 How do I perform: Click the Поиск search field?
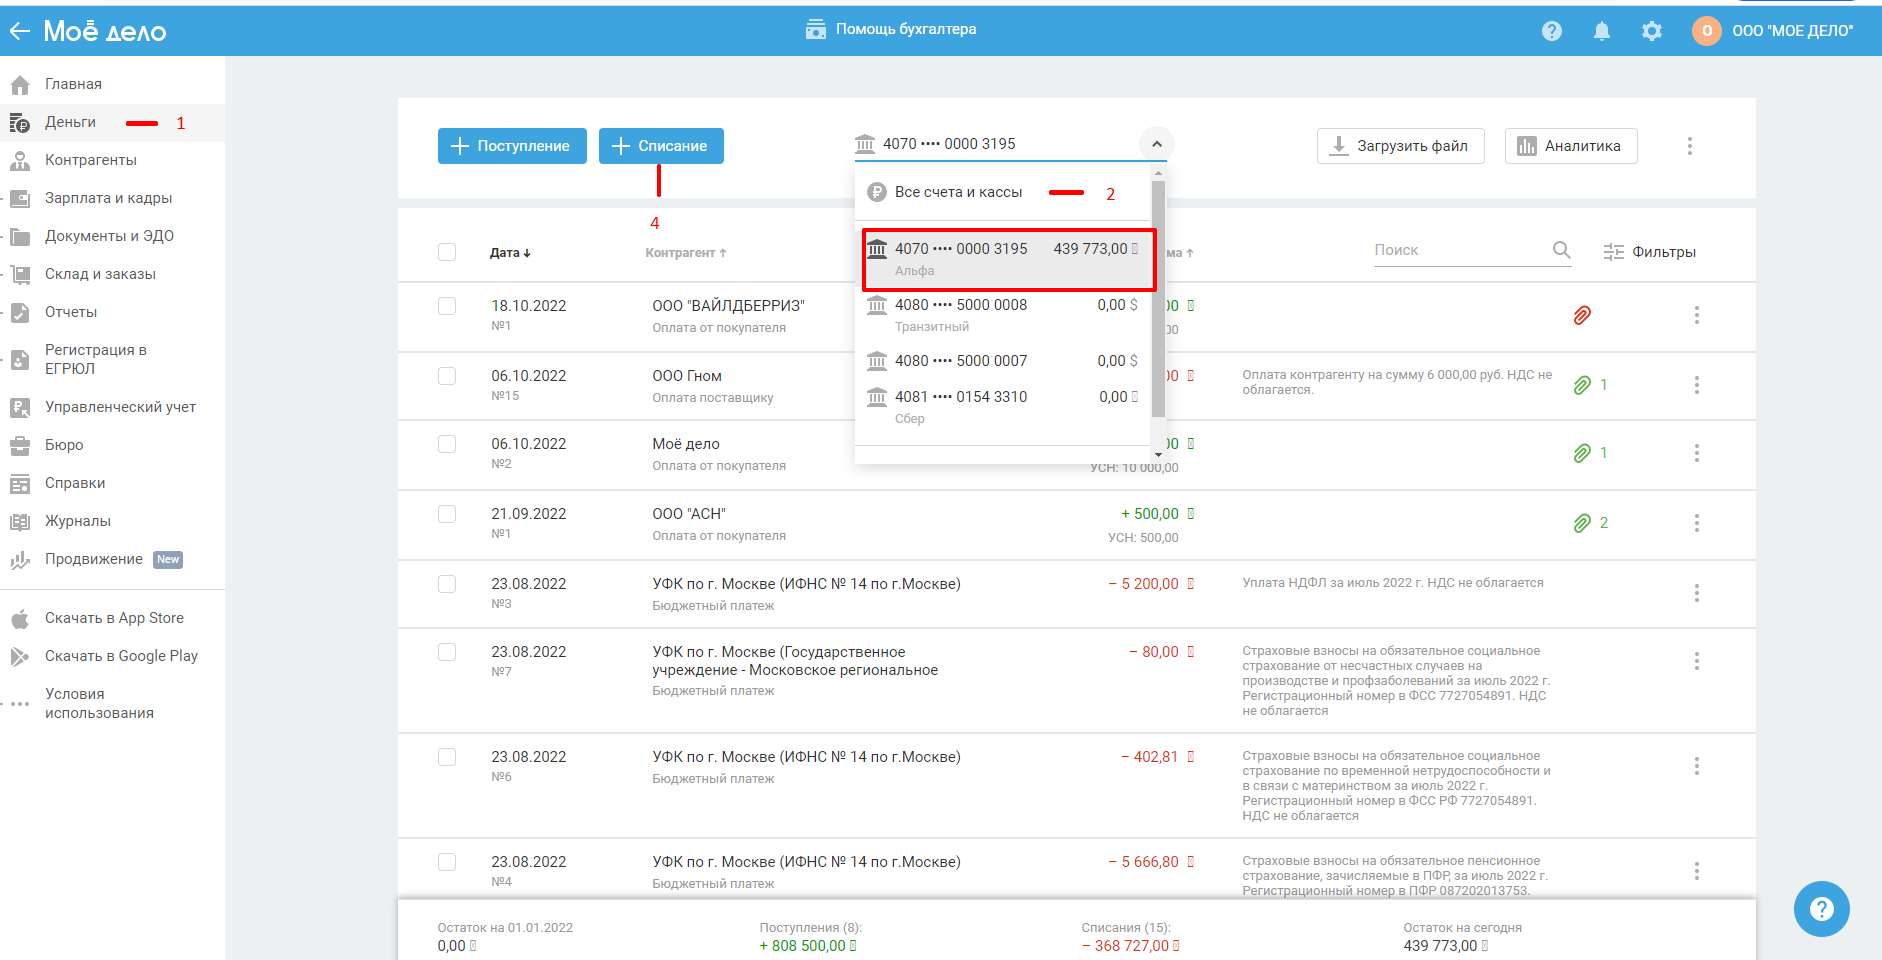(x=1459, y=250)
